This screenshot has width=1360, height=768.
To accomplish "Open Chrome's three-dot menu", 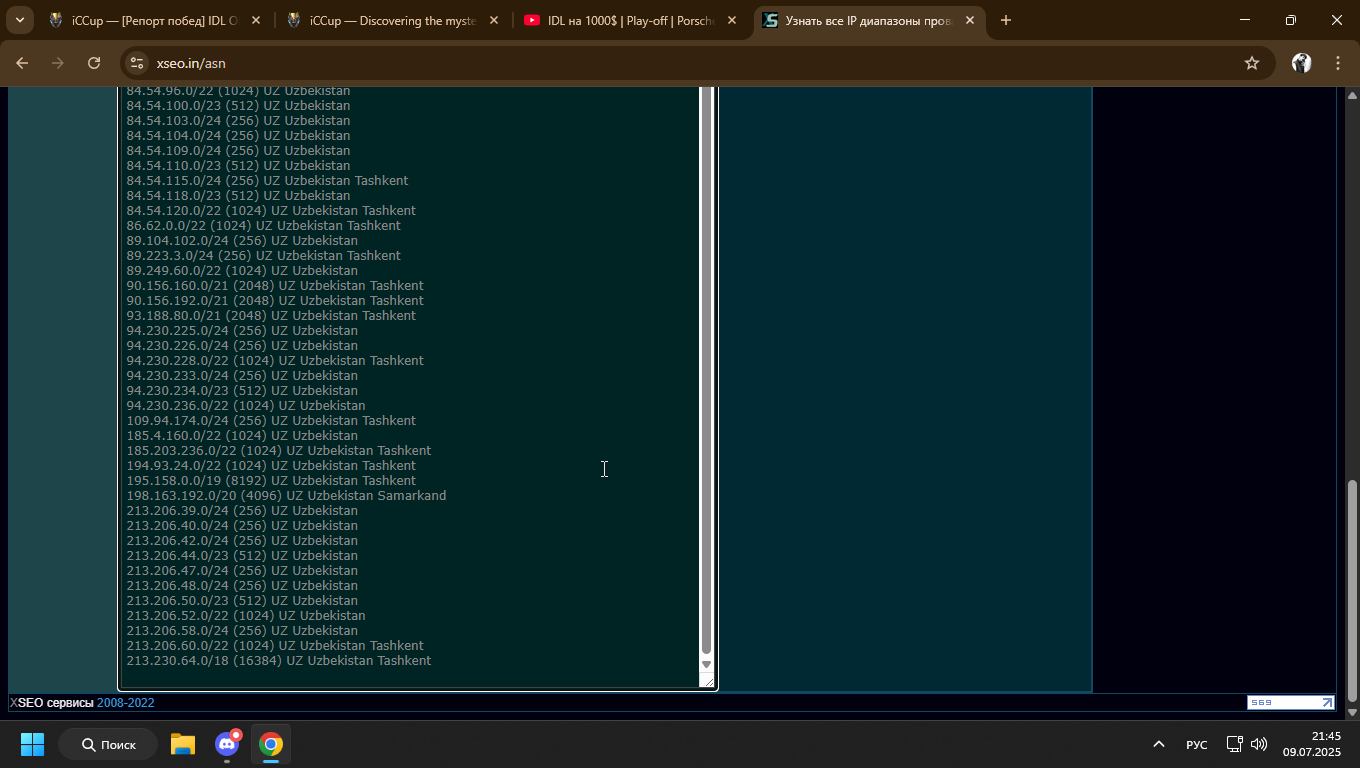I will pyautogui.click(x=1338, y=63).
